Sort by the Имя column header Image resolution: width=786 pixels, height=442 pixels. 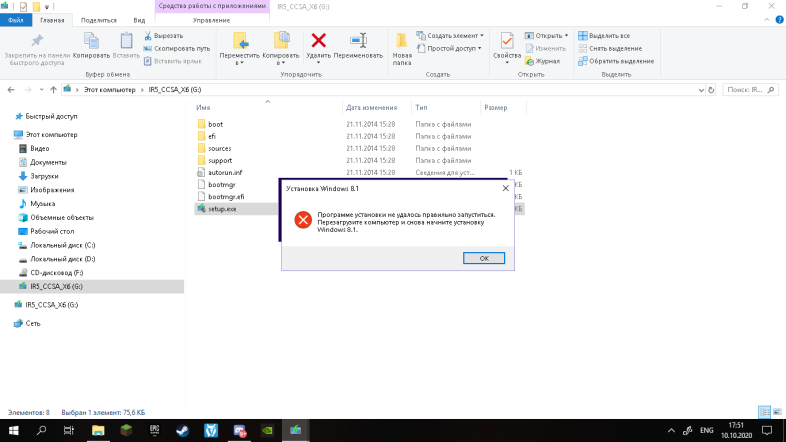click(x=203, y=108)
